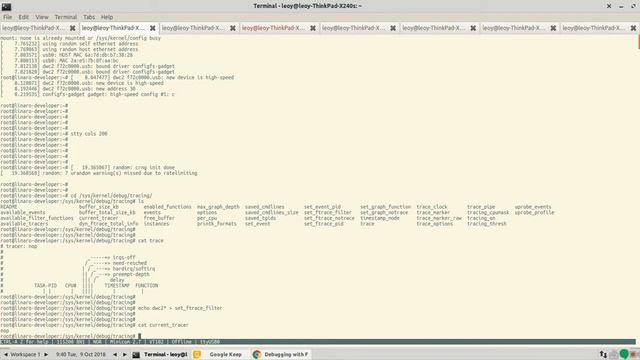Open the File menu
Viewport: 640px width, 360px height.
coord(7,17)
